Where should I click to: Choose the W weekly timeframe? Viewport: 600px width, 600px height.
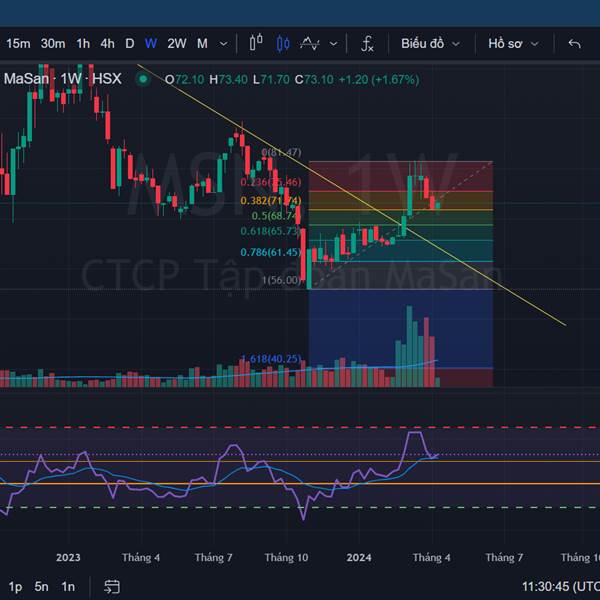[x=151, y=44]
